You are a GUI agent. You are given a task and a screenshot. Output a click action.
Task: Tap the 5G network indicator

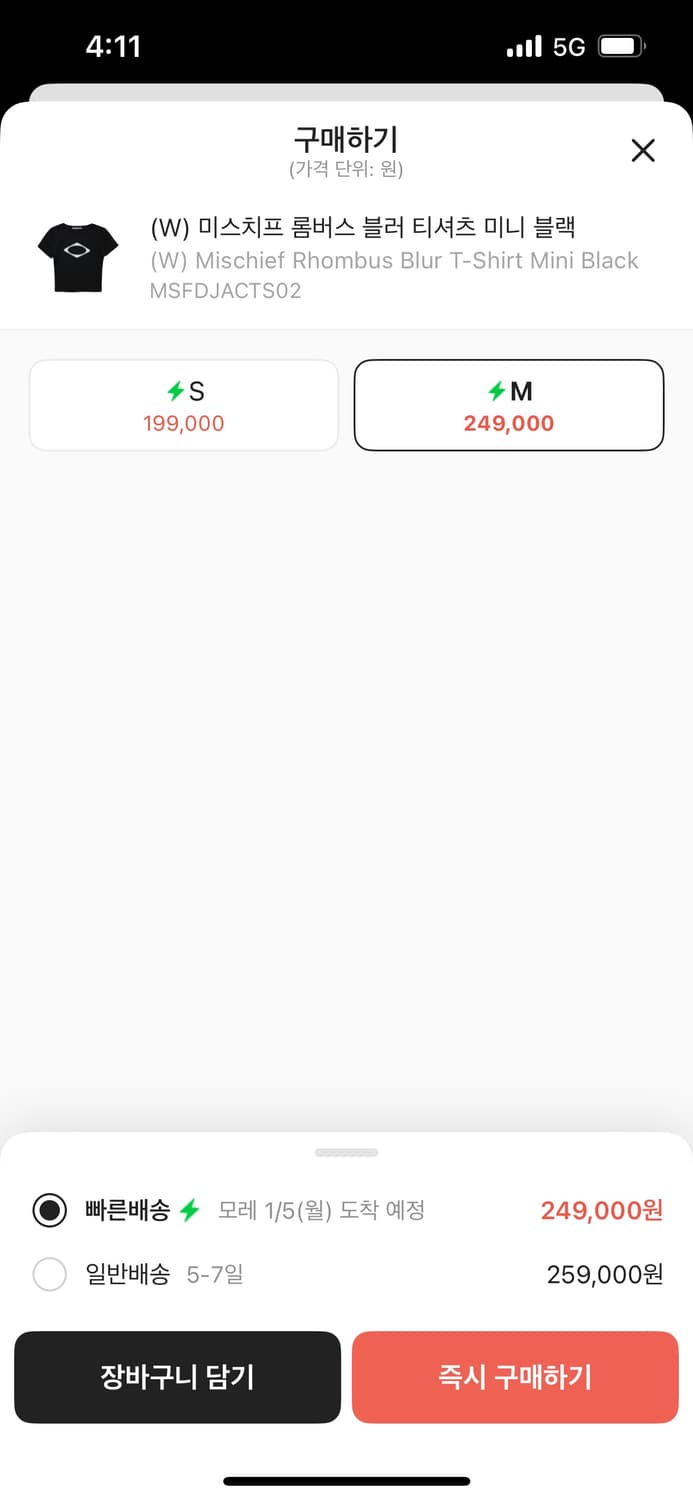[568, 47]
